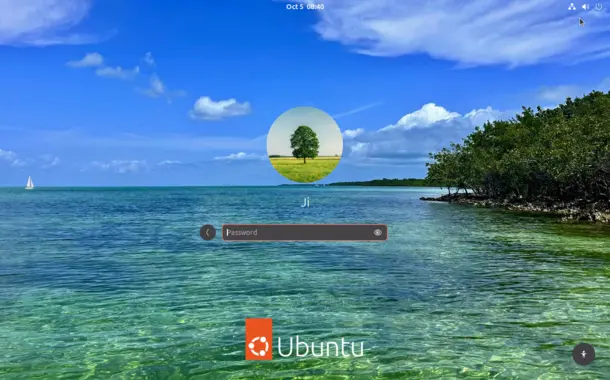Toggle password visibility with the eye icon

[378, 233]
